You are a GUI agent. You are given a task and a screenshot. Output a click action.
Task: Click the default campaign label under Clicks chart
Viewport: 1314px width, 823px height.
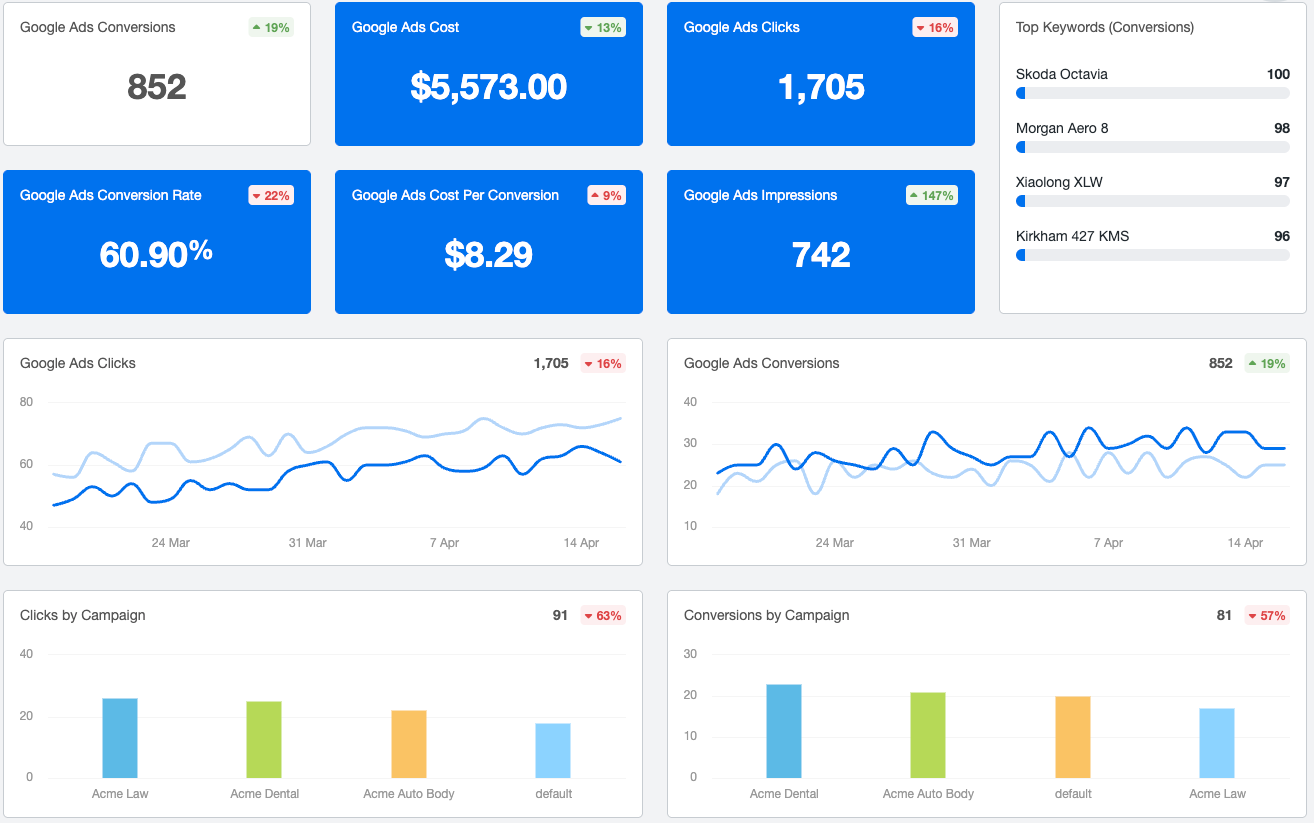(553, 793)
